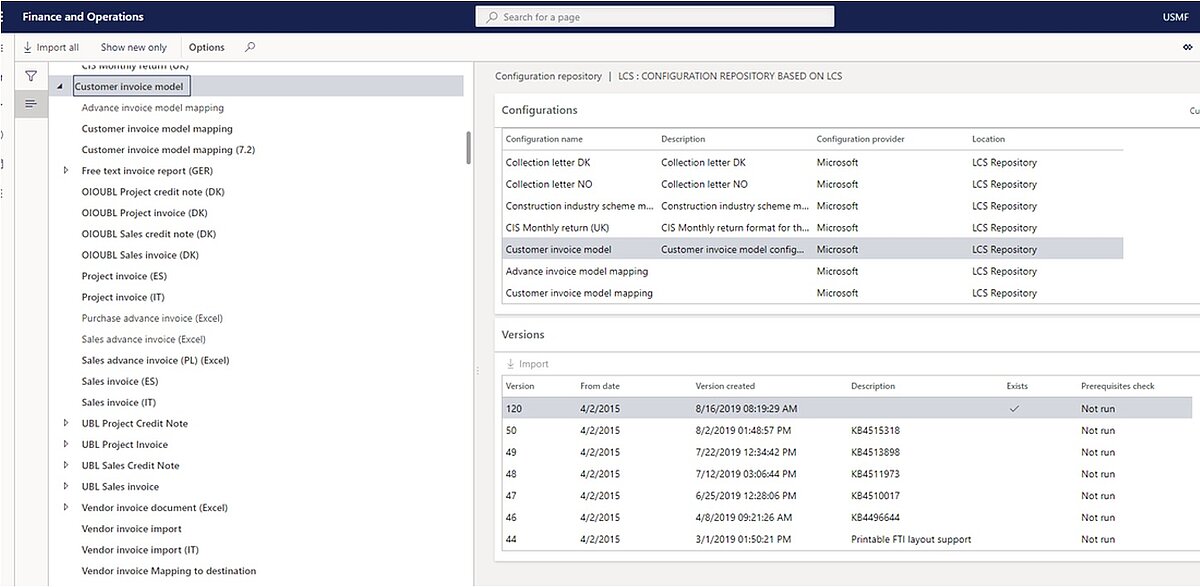Click Import button under Versions
Screen dimensions: 1200x587
(527, 364)
